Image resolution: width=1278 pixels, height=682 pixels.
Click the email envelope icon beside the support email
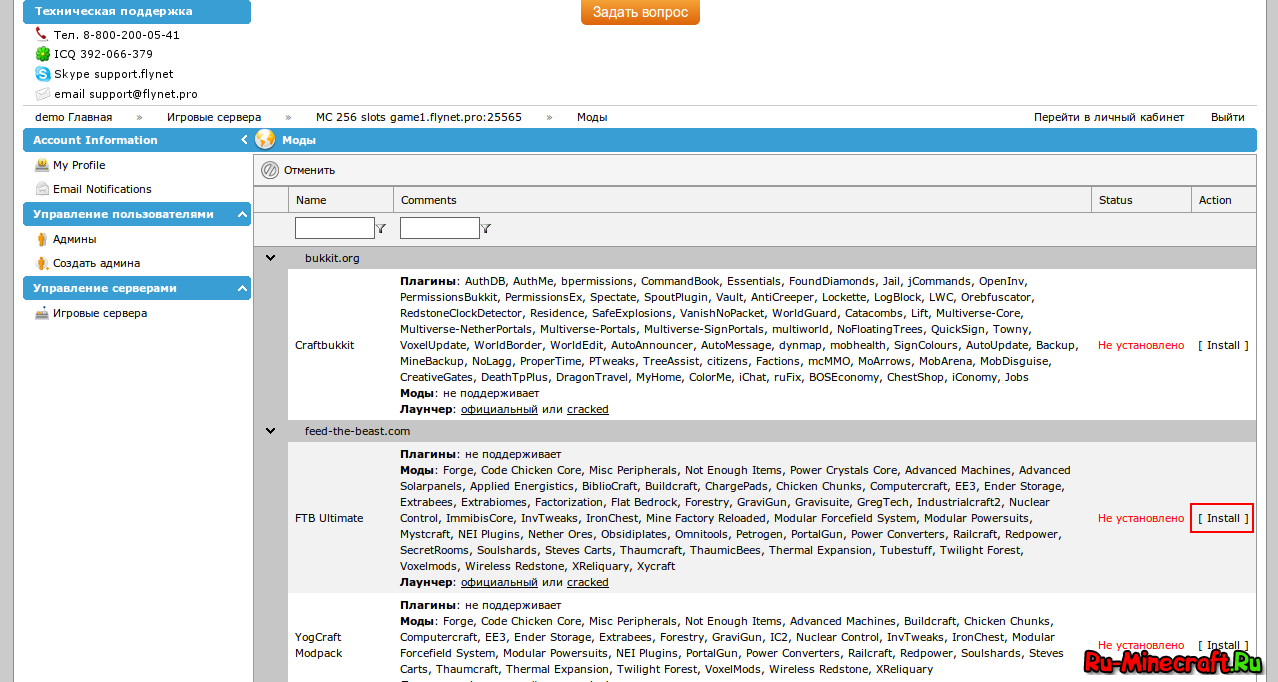tap(42, 94)
